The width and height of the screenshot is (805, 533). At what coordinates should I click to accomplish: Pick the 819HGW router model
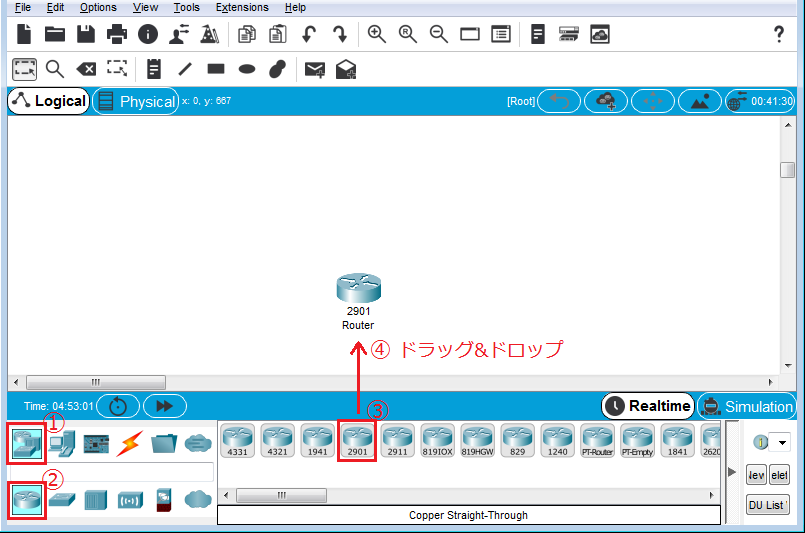point(477,441)
